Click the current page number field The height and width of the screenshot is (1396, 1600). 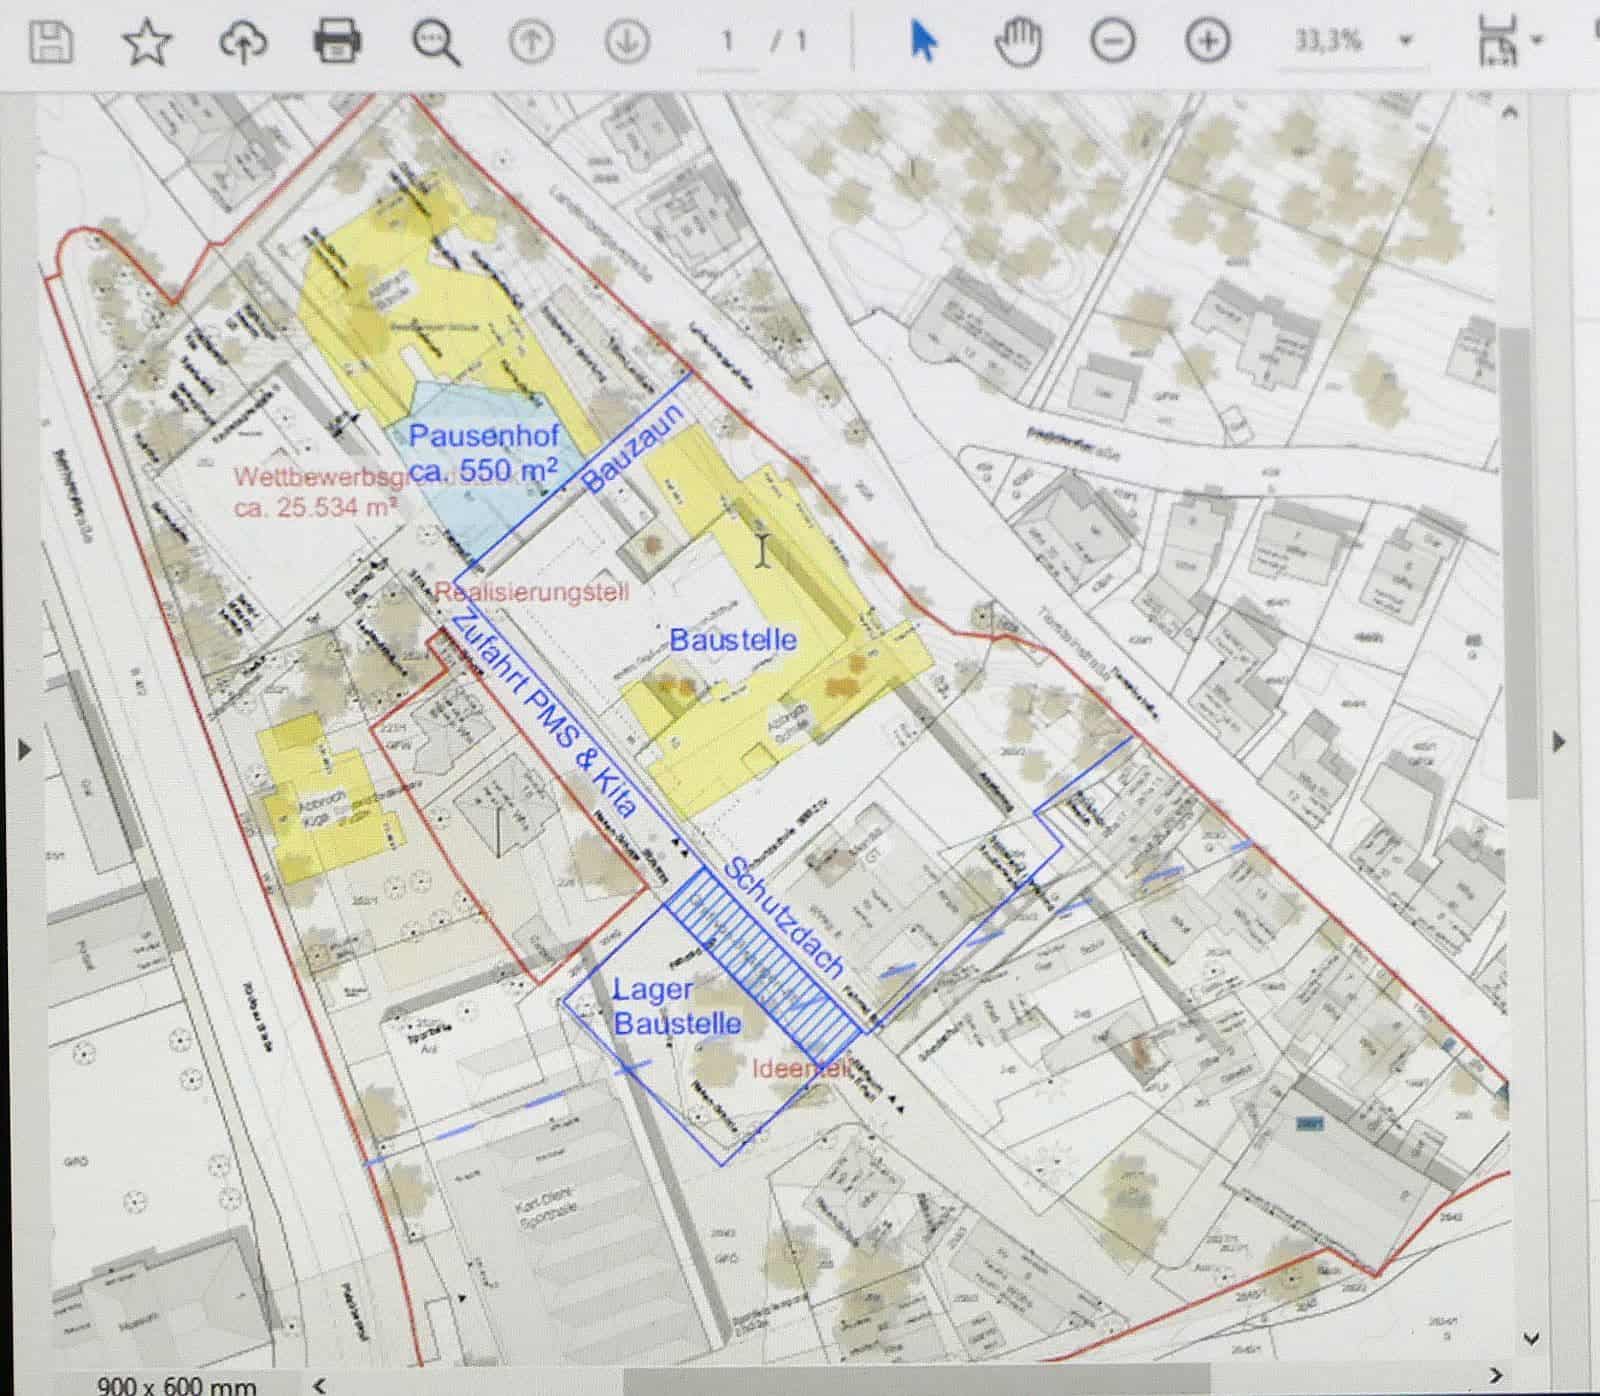[x=727, y=42]
